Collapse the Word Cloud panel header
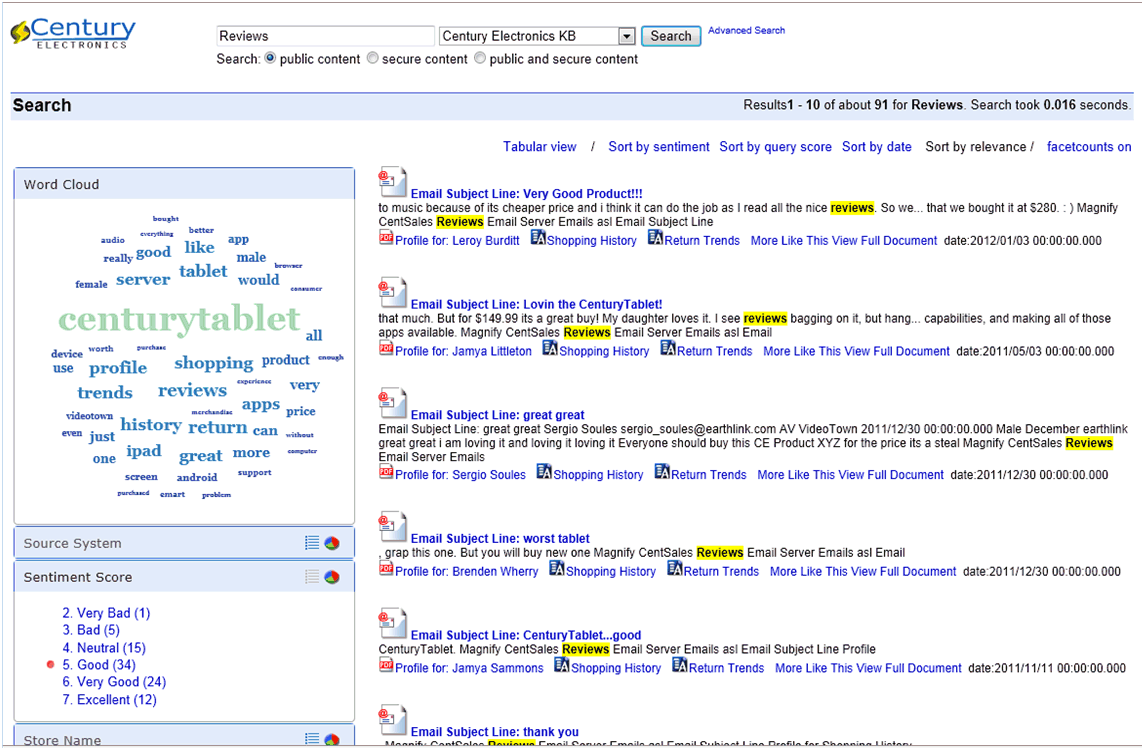This screenshot has height=750, width=1144. 184,185
